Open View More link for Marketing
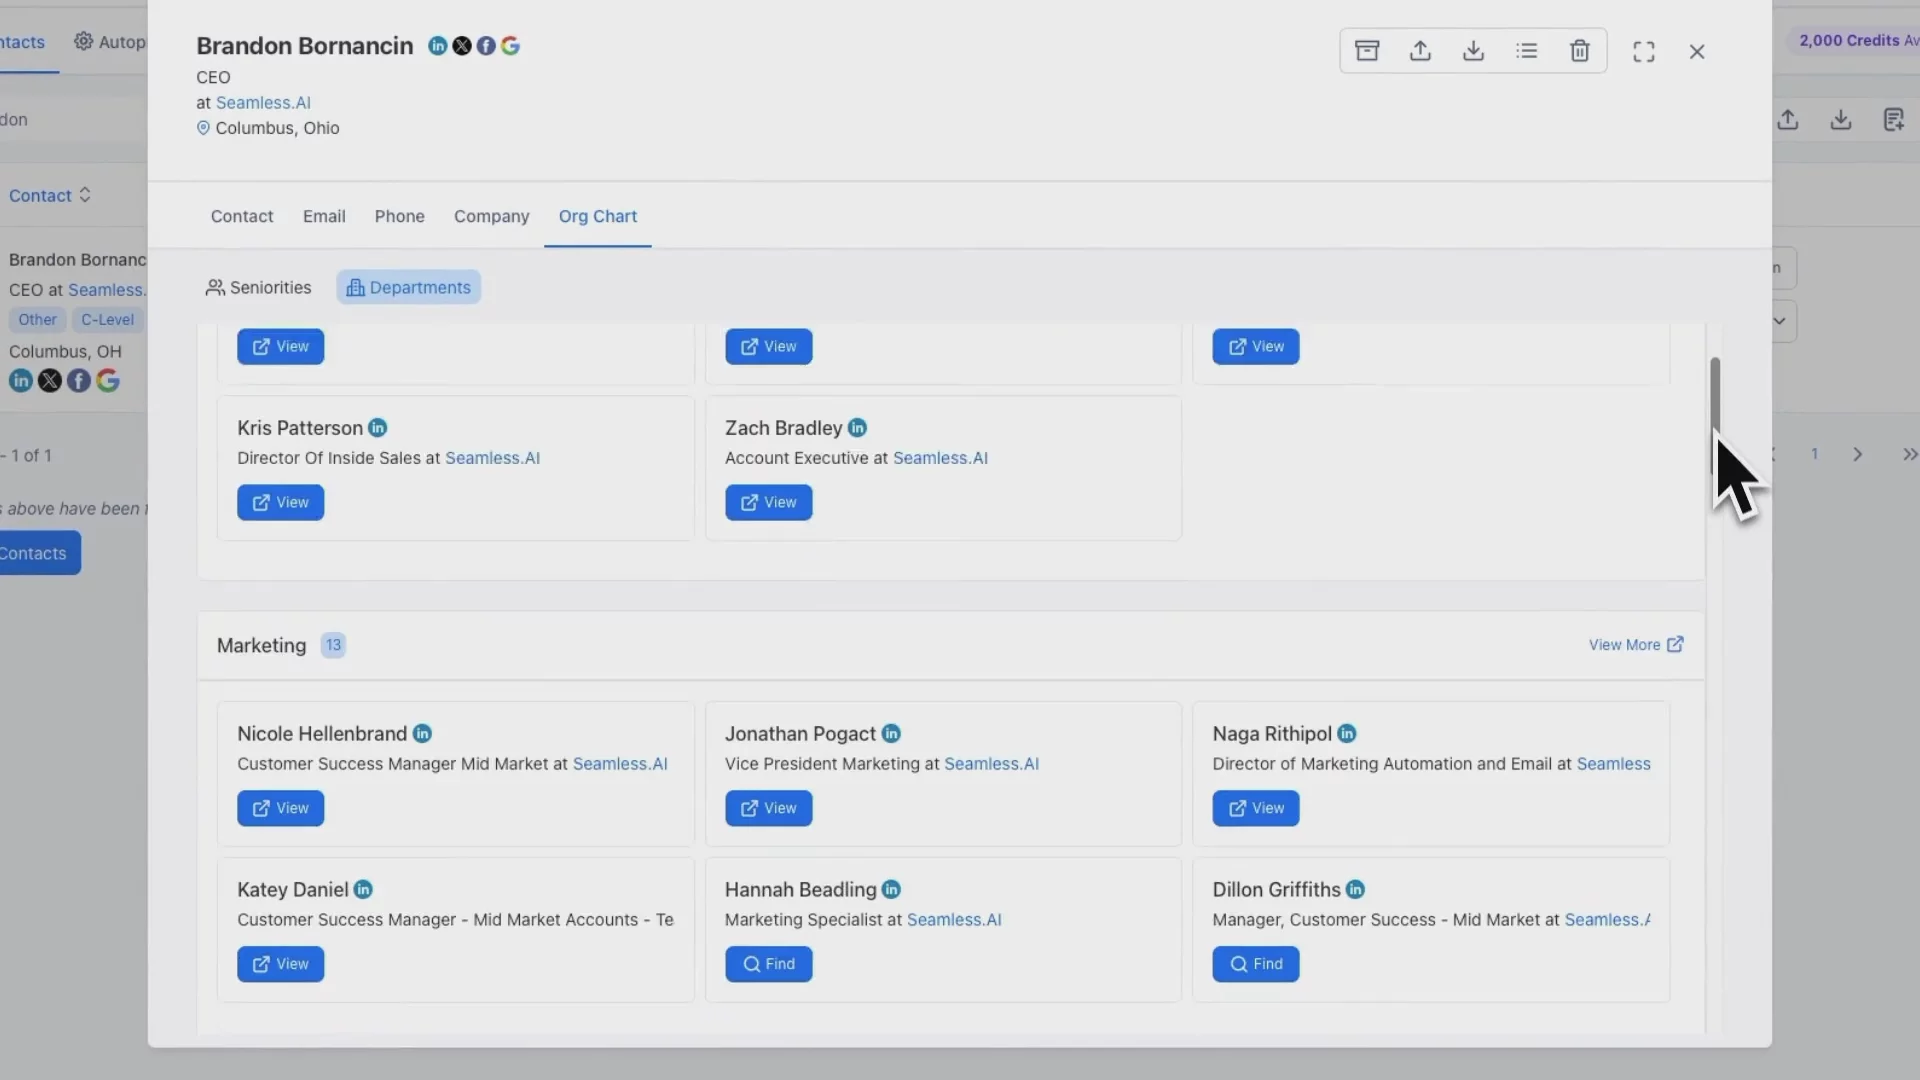This screenshot has height=1080, width=1920. coord(1635,645)
